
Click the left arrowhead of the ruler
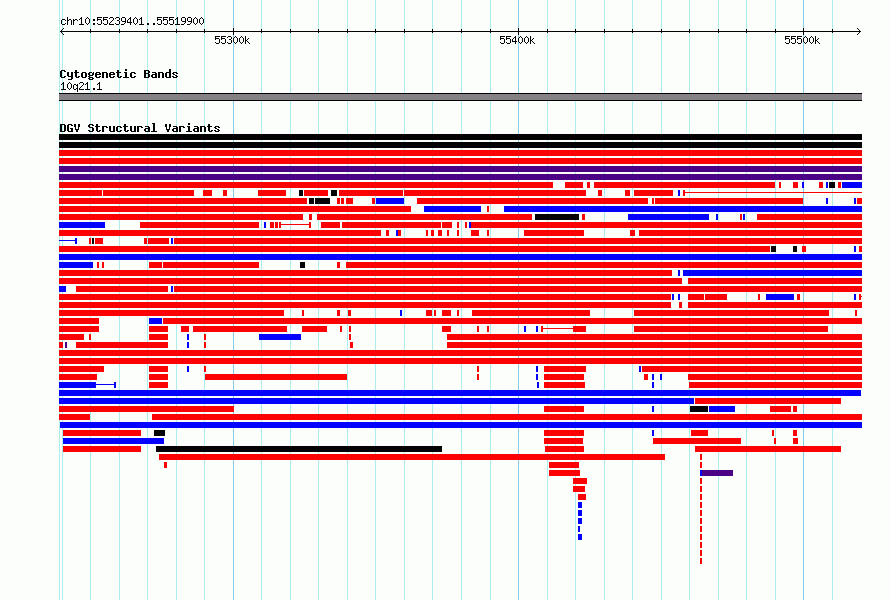tap(62, 31)
